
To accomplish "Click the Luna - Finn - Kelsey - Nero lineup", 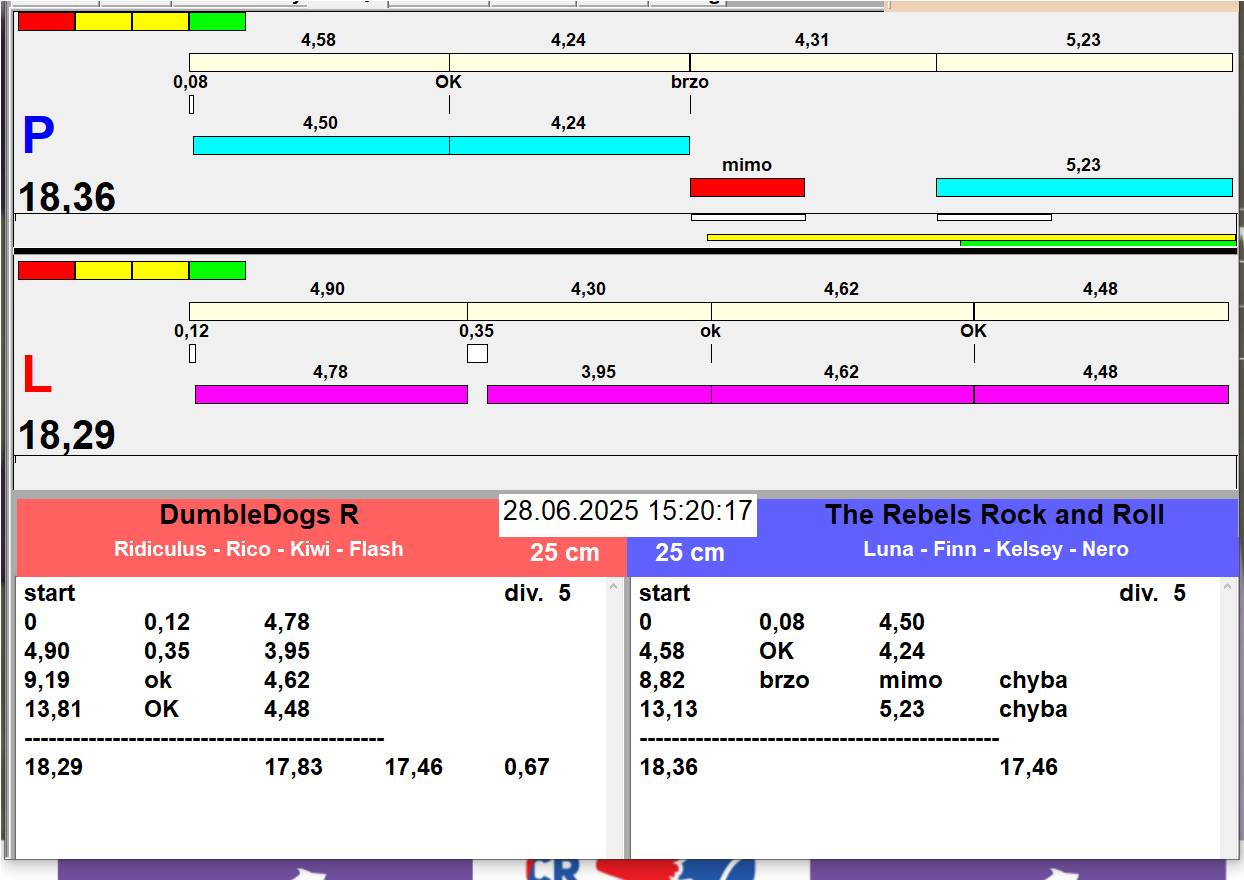I will click(996, 549).
